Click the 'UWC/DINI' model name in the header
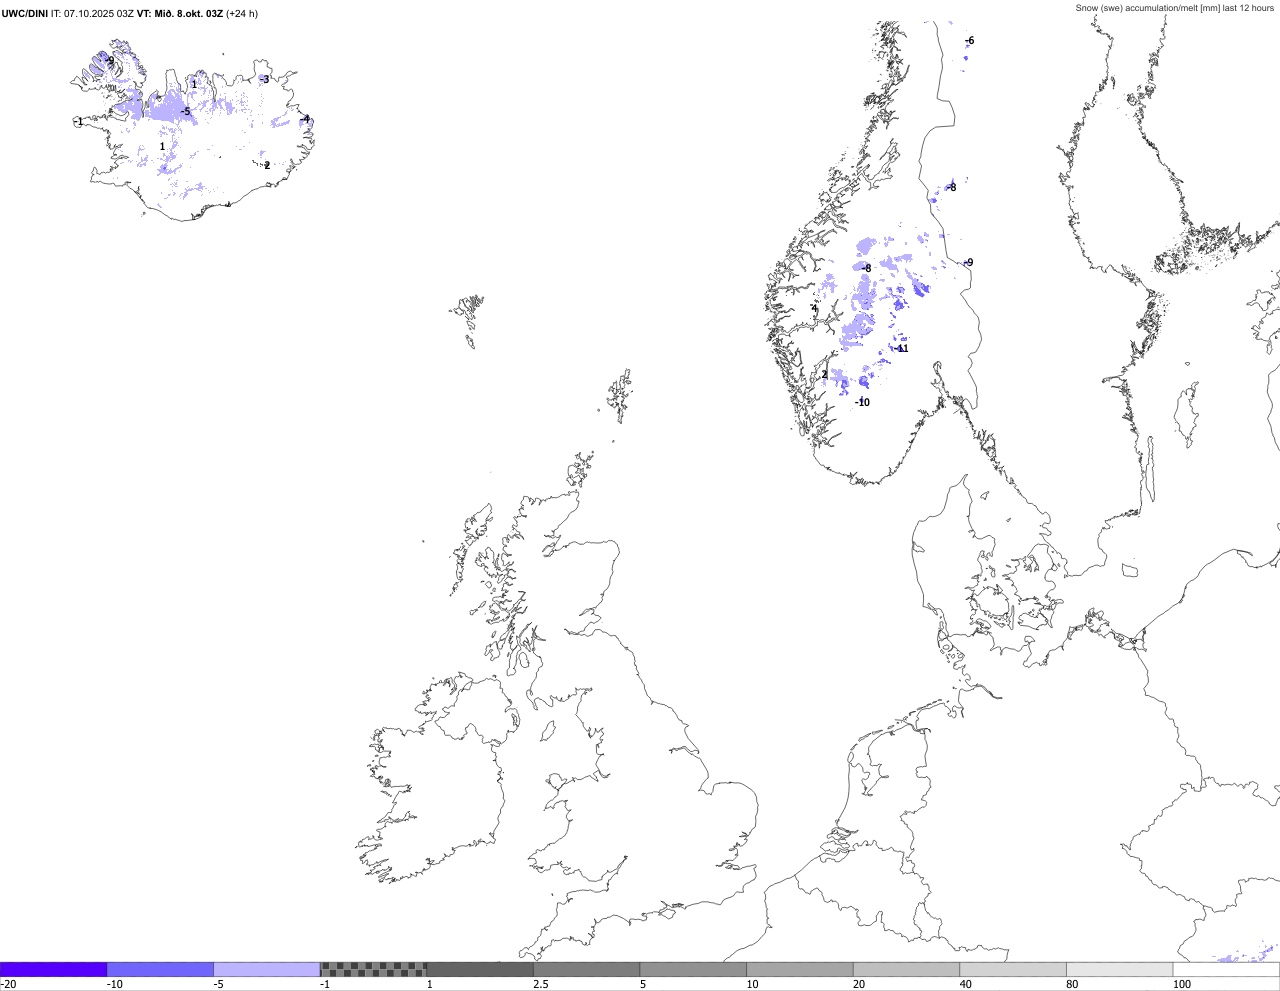1280x991 pixels. (25, 14)
